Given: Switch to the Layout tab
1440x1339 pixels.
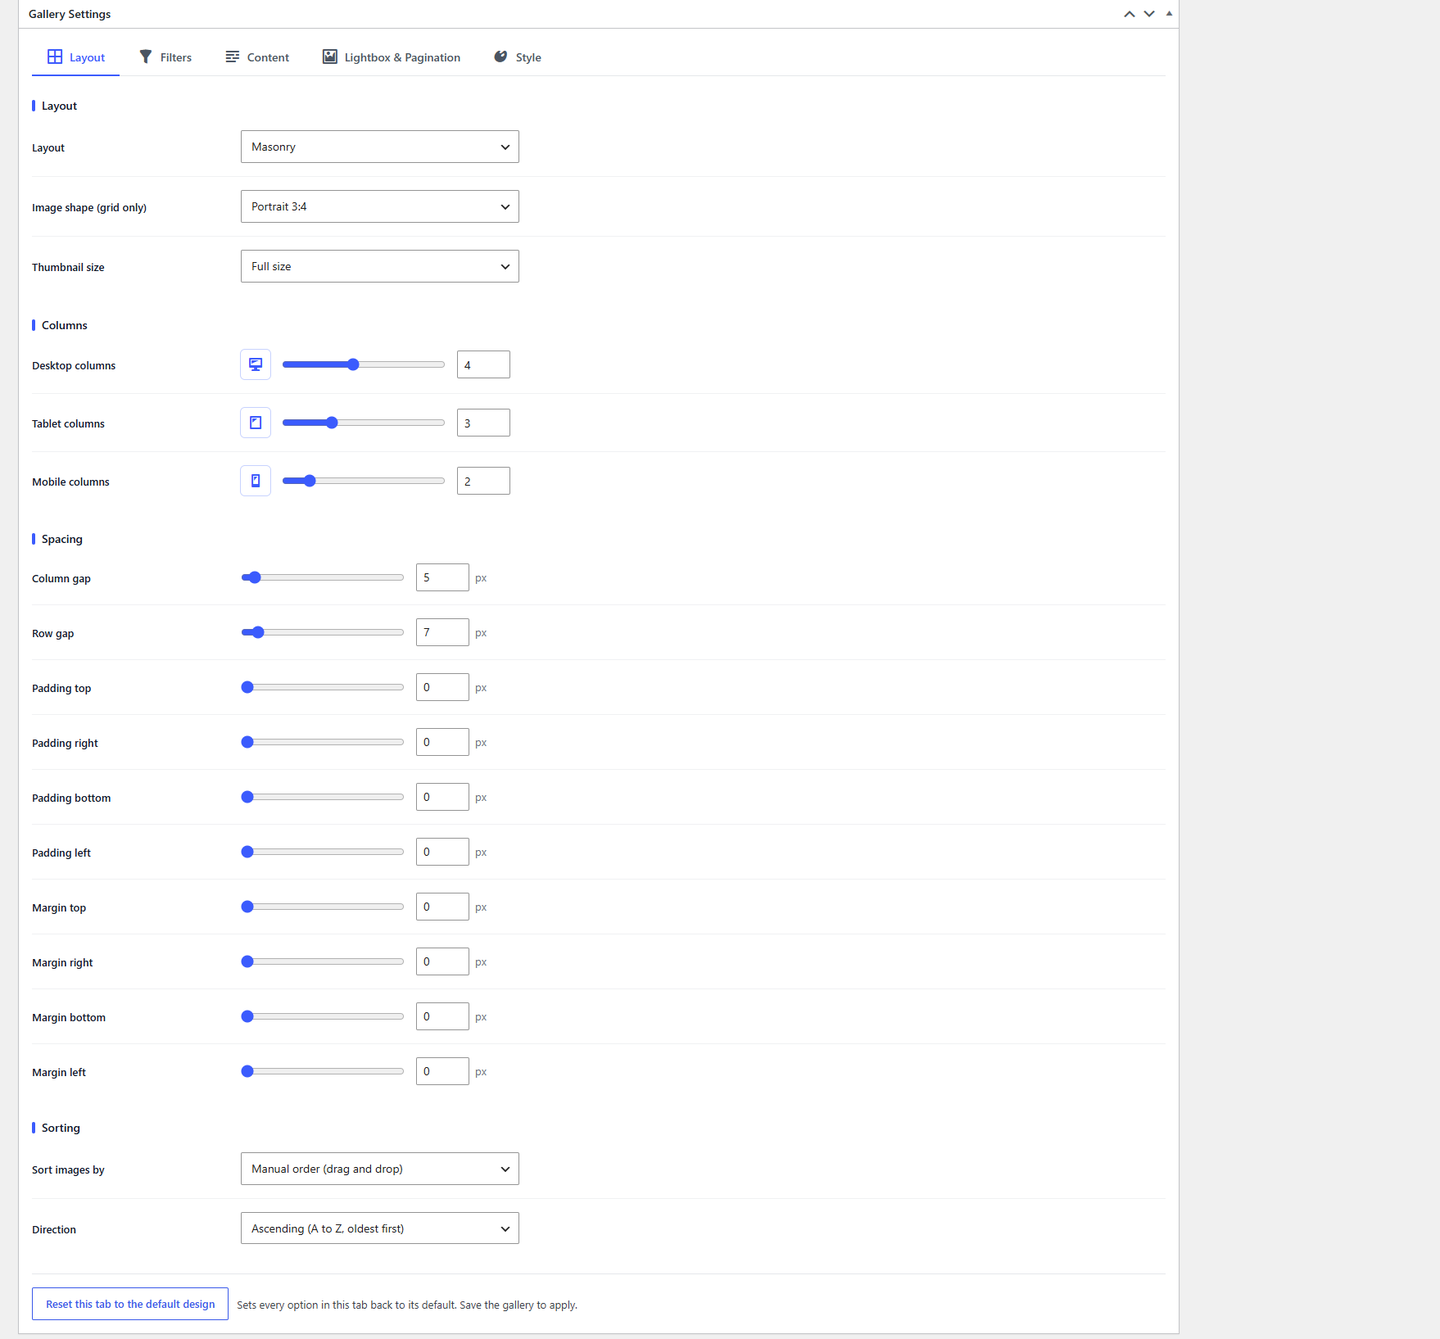Looking at the screenshot, I should (76, 57).
